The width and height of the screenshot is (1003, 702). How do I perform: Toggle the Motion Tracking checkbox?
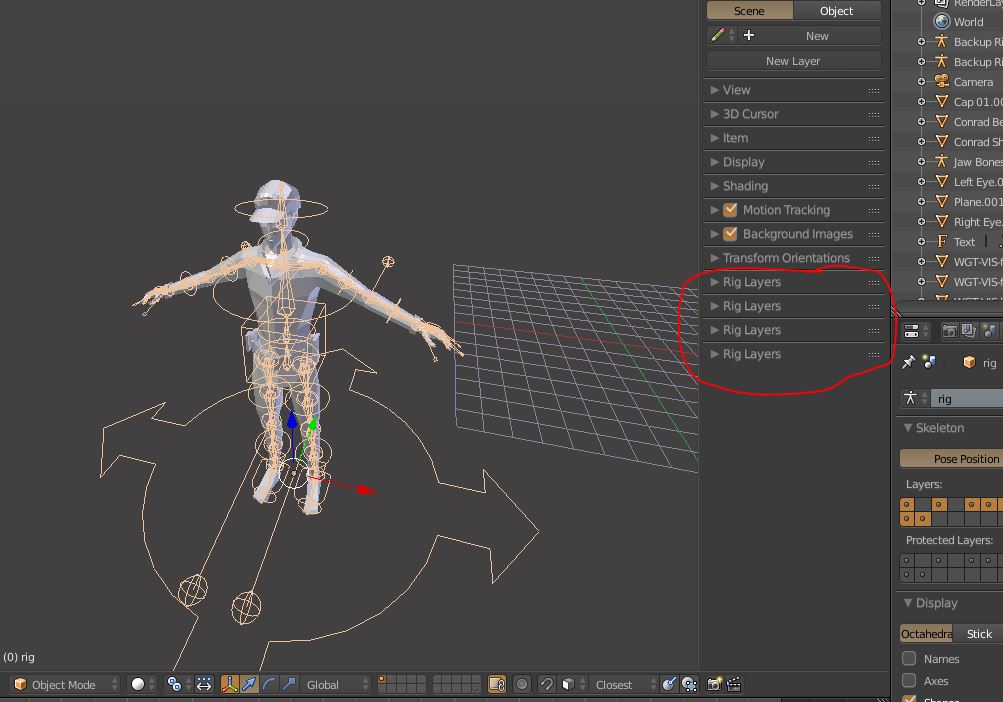point(729,210)
